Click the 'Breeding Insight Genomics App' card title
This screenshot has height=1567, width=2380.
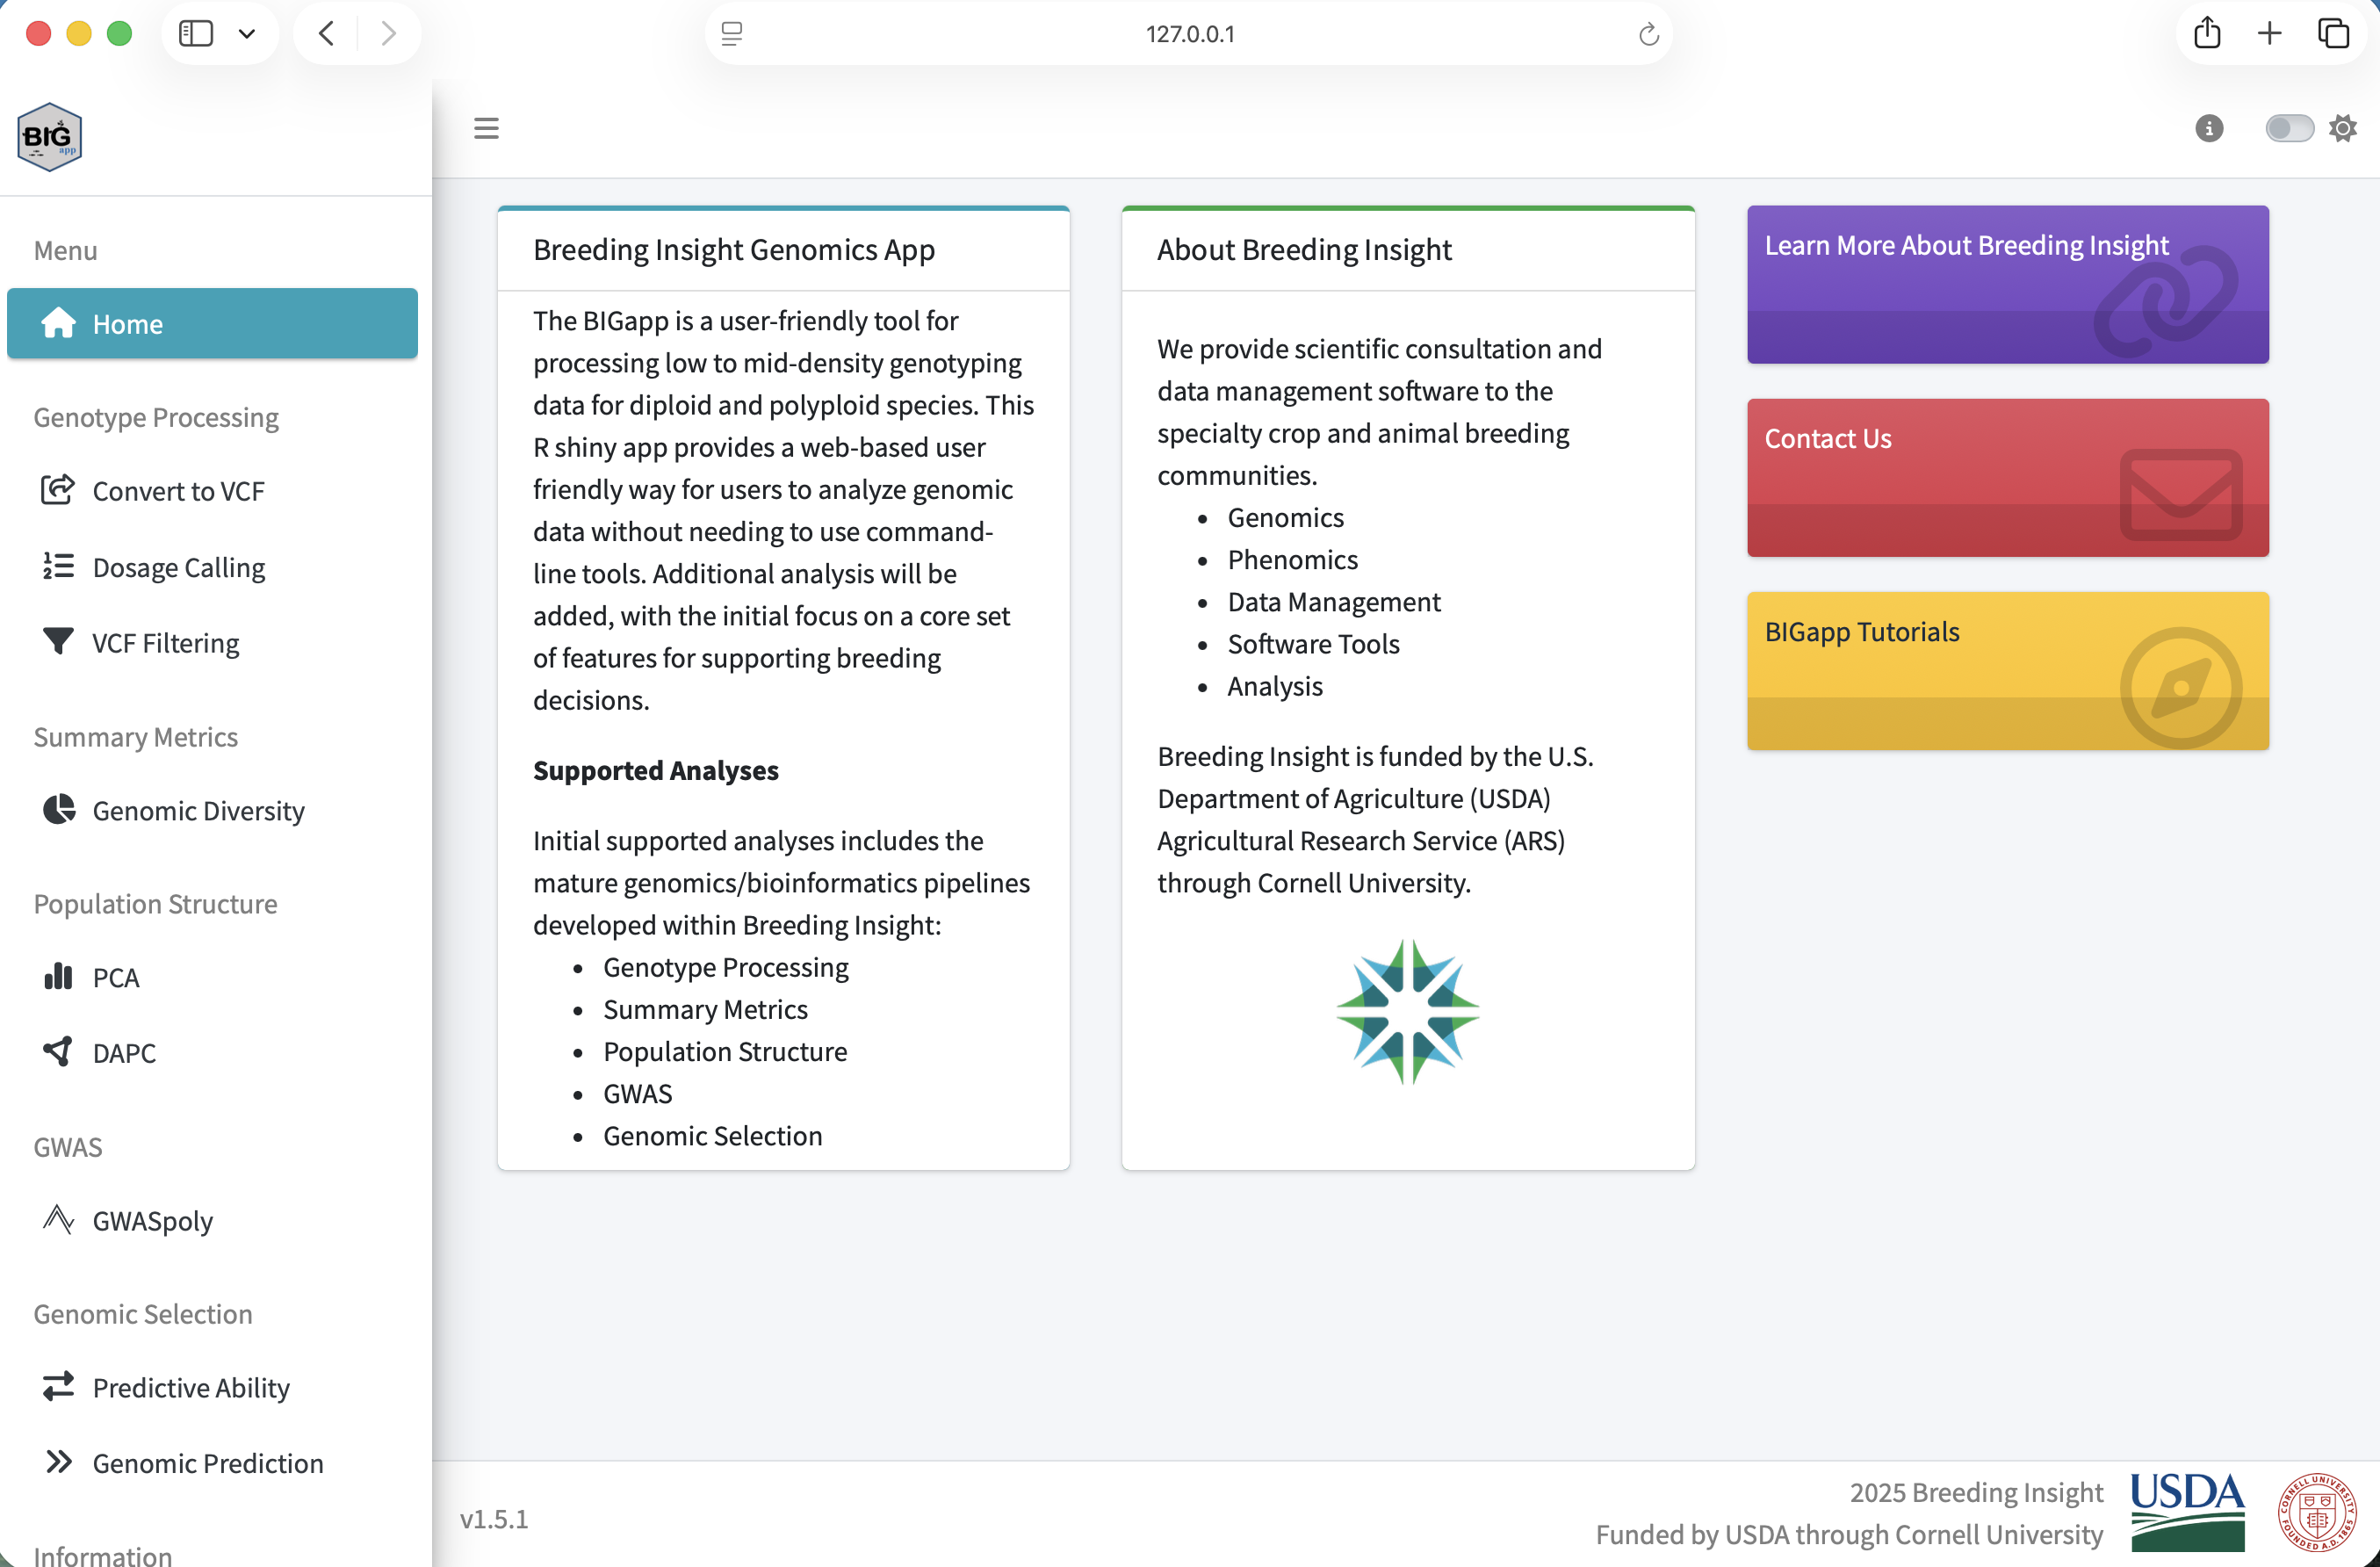pos(734,249)
